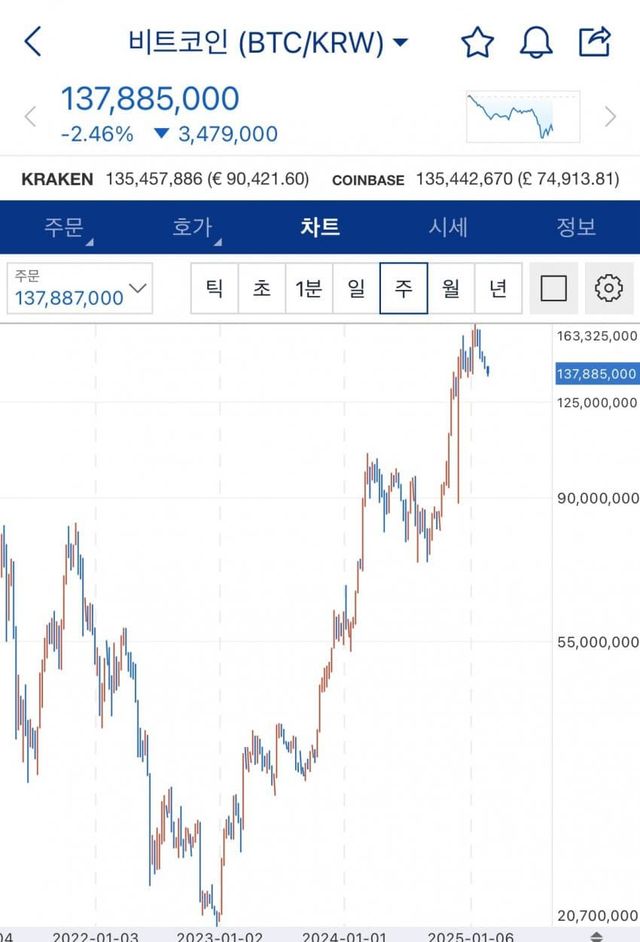This screenshot has height=942, width=640.
Task: Open the 주문 price dropdown
Action: point(80,289)
